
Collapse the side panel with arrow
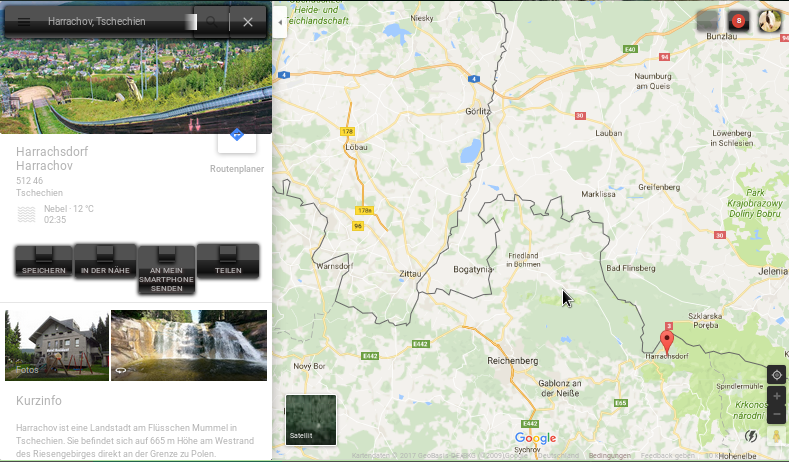click(x=280, y=22)
